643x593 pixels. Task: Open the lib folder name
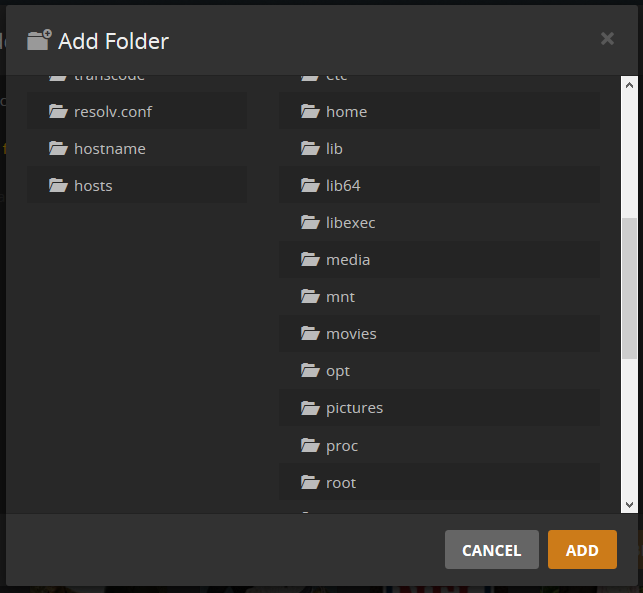click(334, 149)
